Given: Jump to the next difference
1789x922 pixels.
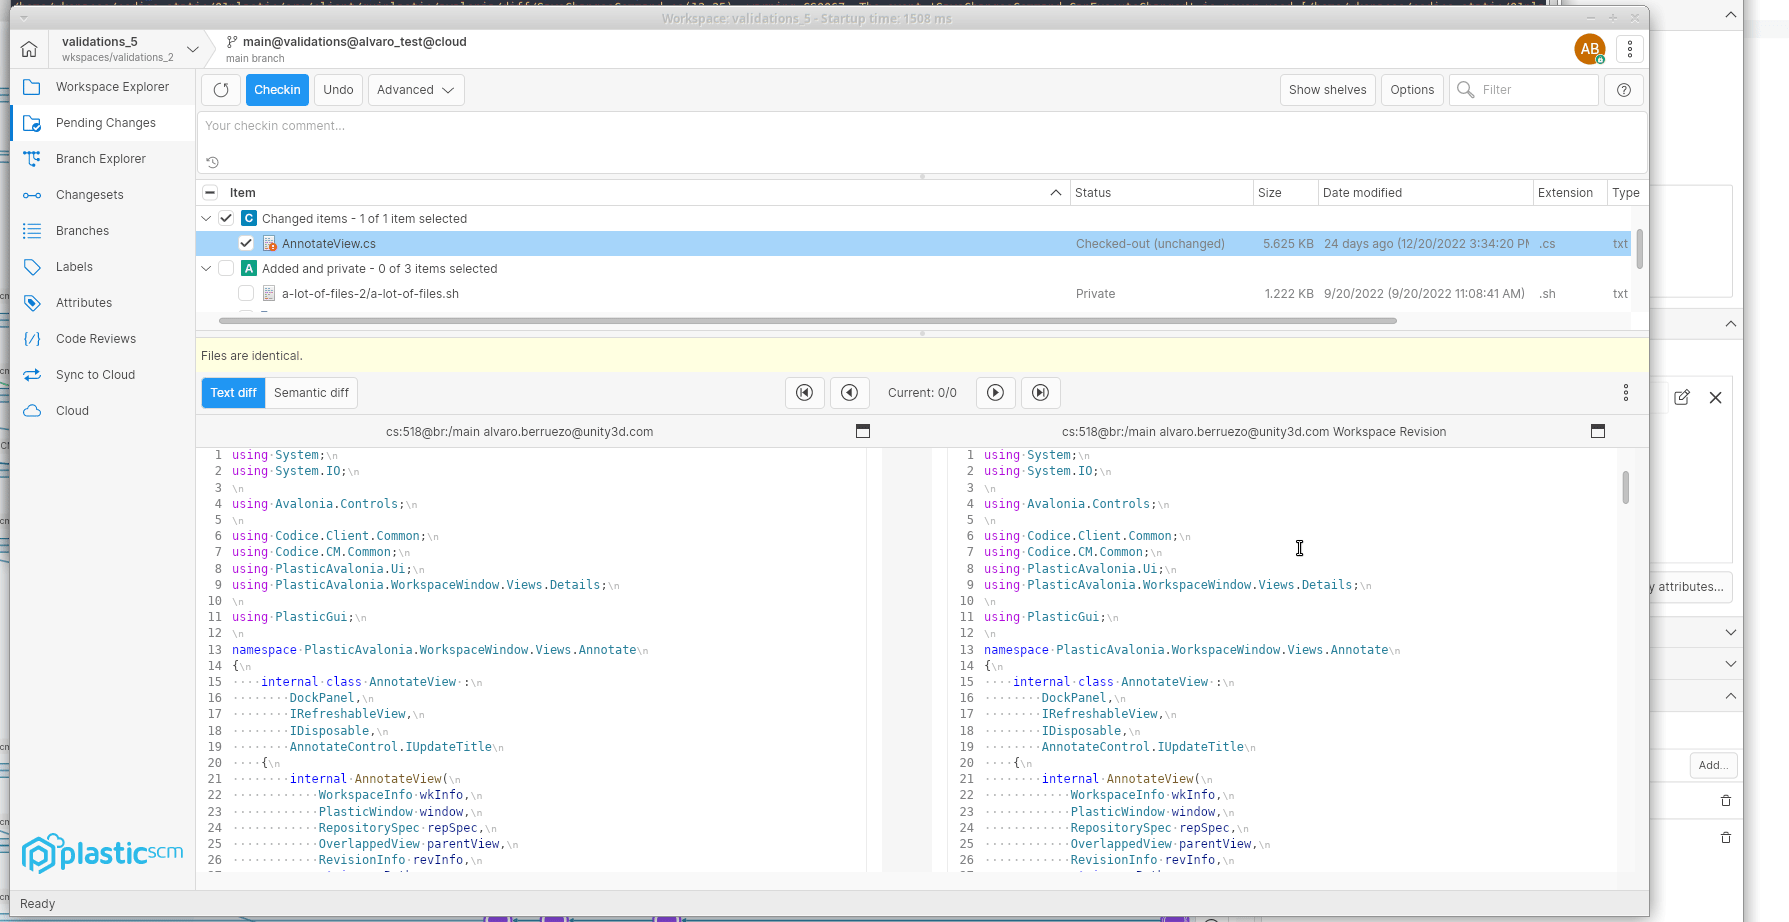Looking at the screenshot, I should (x=995, y=392).
